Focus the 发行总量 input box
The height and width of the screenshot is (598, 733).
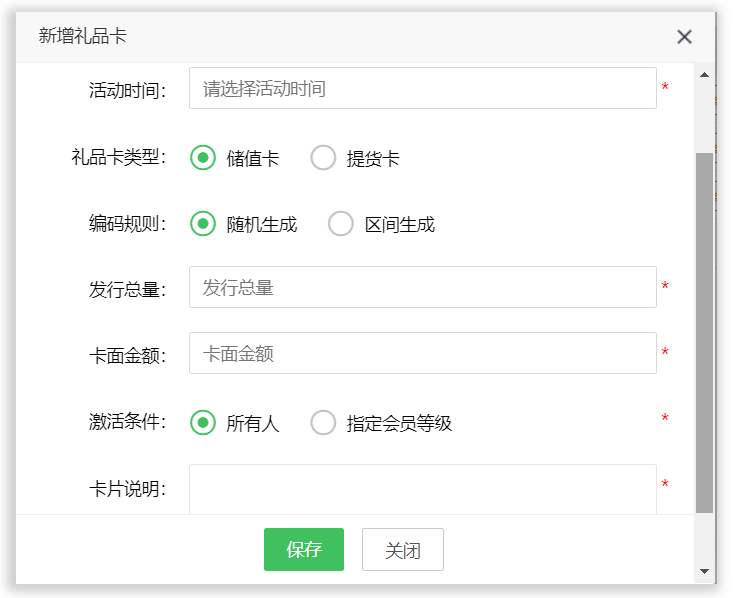point(422,288)
